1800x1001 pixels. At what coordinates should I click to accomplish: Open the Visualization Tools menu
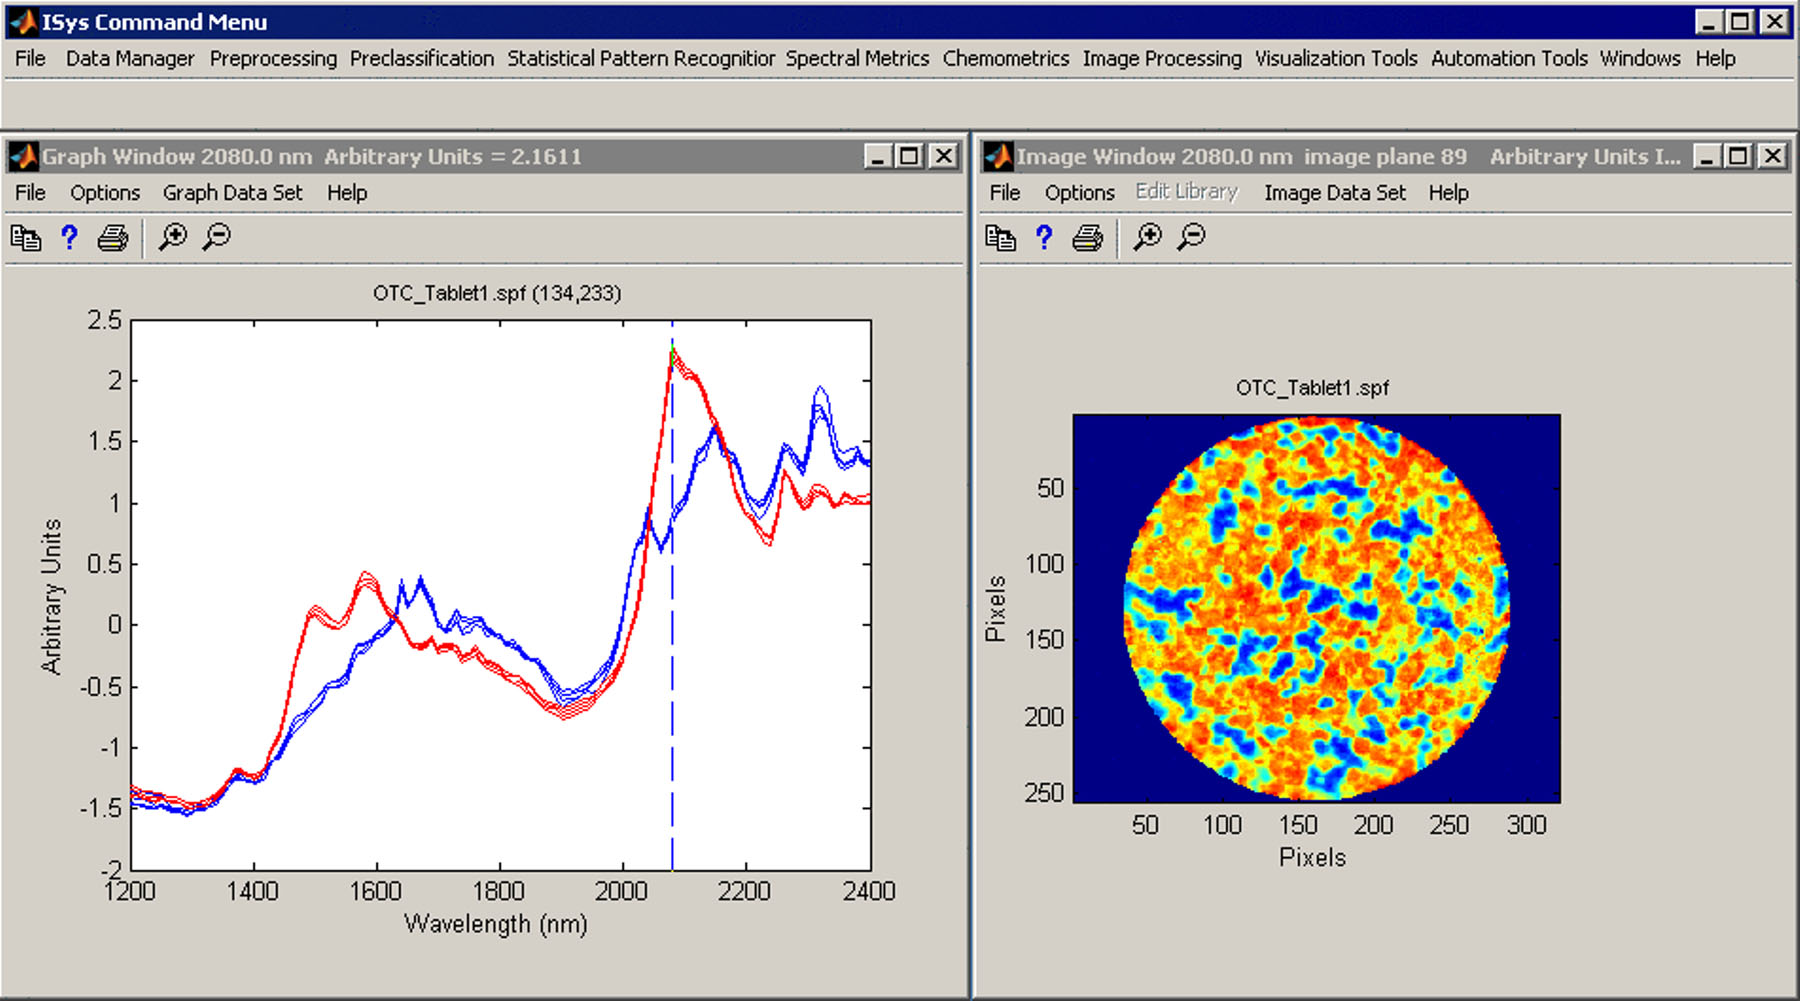[1336, 59]
